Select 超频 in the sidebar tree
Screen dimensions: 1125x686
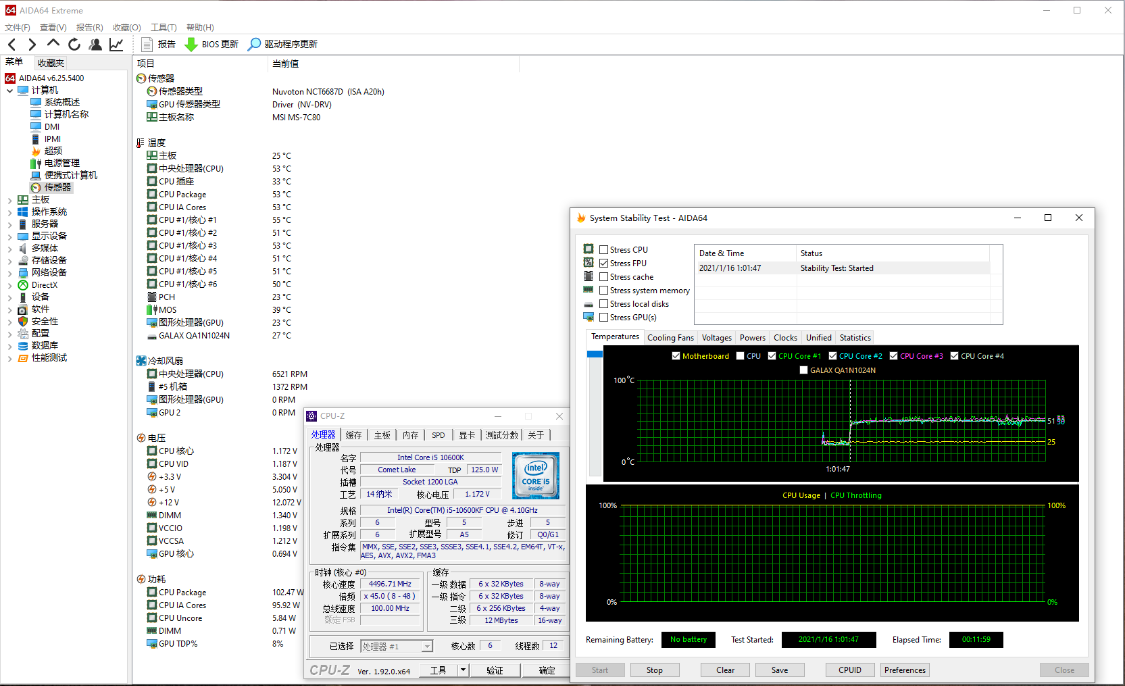click(52, 151)
